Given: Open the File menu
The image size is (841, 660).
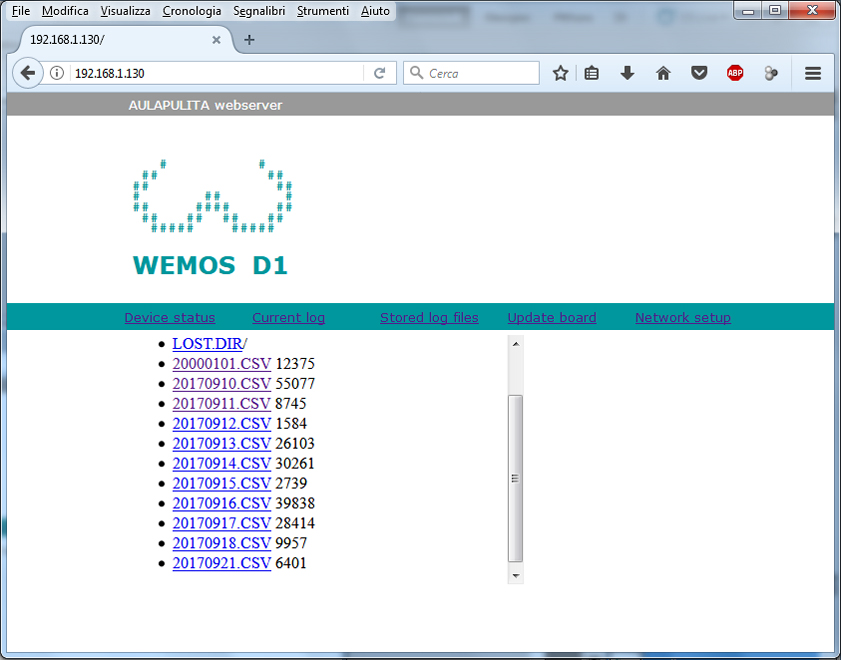Looking at the screenshot, I should (x=21, y=11).
